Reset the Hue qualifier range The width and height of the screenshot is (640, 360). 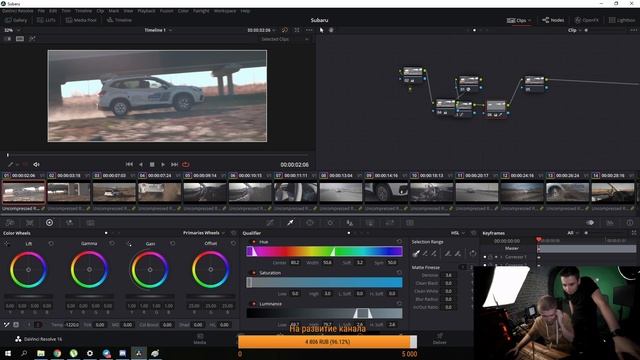(399, 242)
